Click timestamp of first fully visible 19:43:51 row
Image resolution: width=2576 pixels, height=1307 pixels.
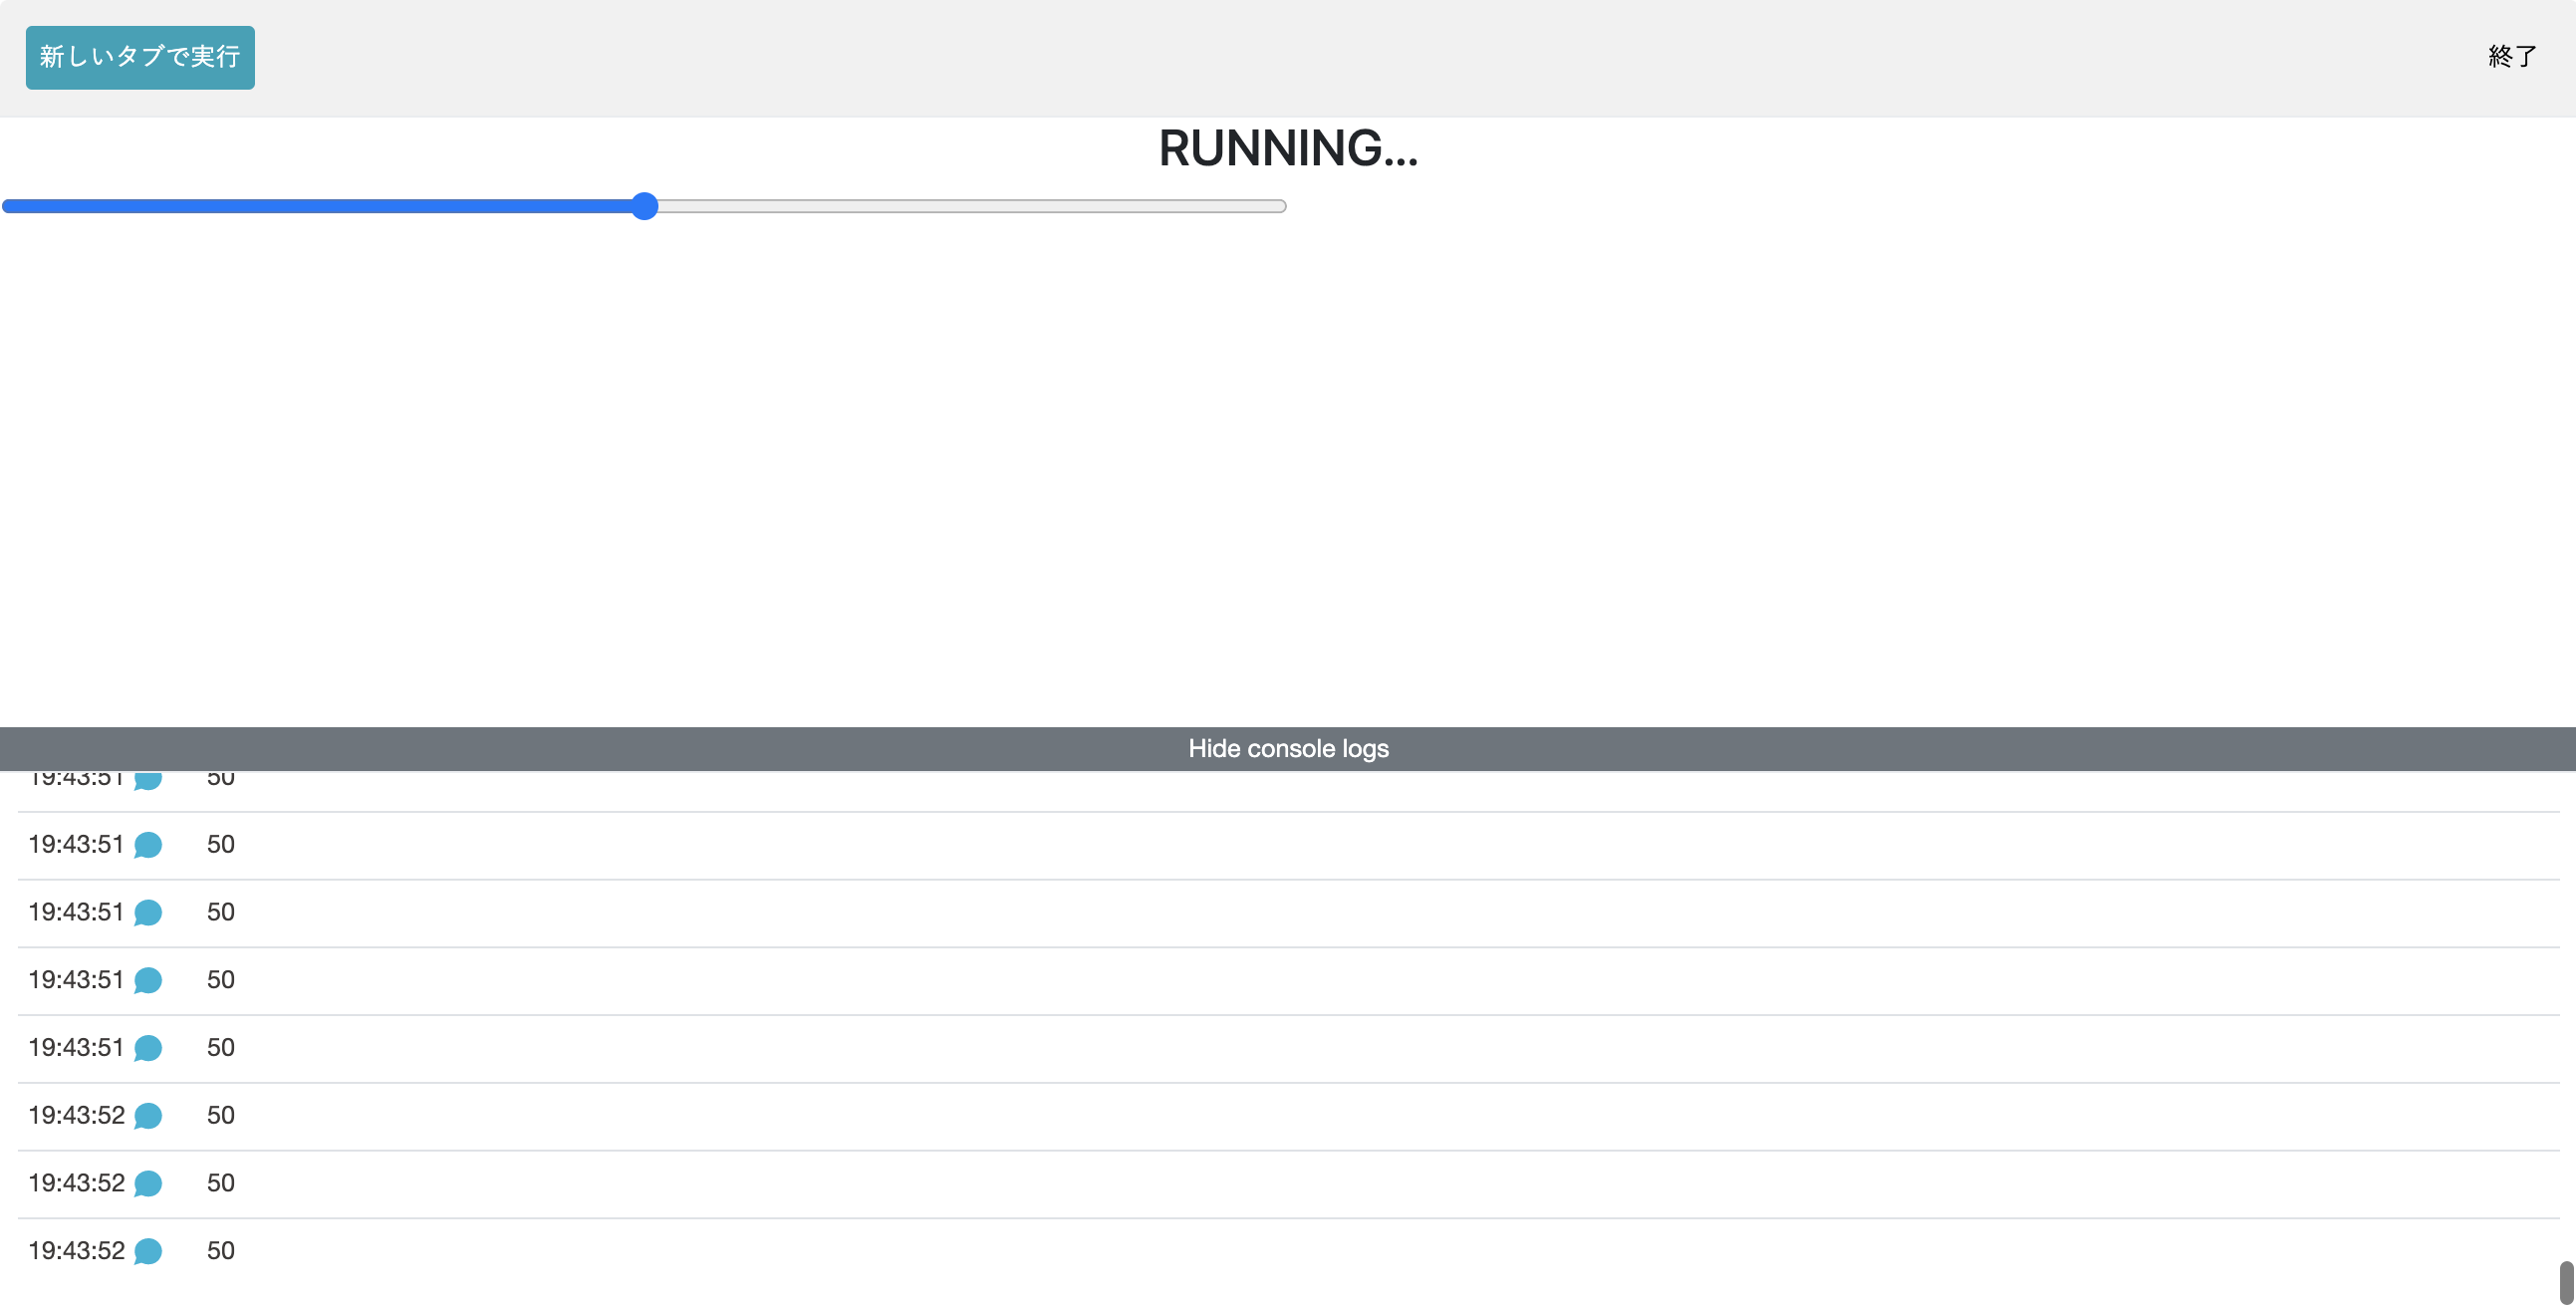[76, 845]
